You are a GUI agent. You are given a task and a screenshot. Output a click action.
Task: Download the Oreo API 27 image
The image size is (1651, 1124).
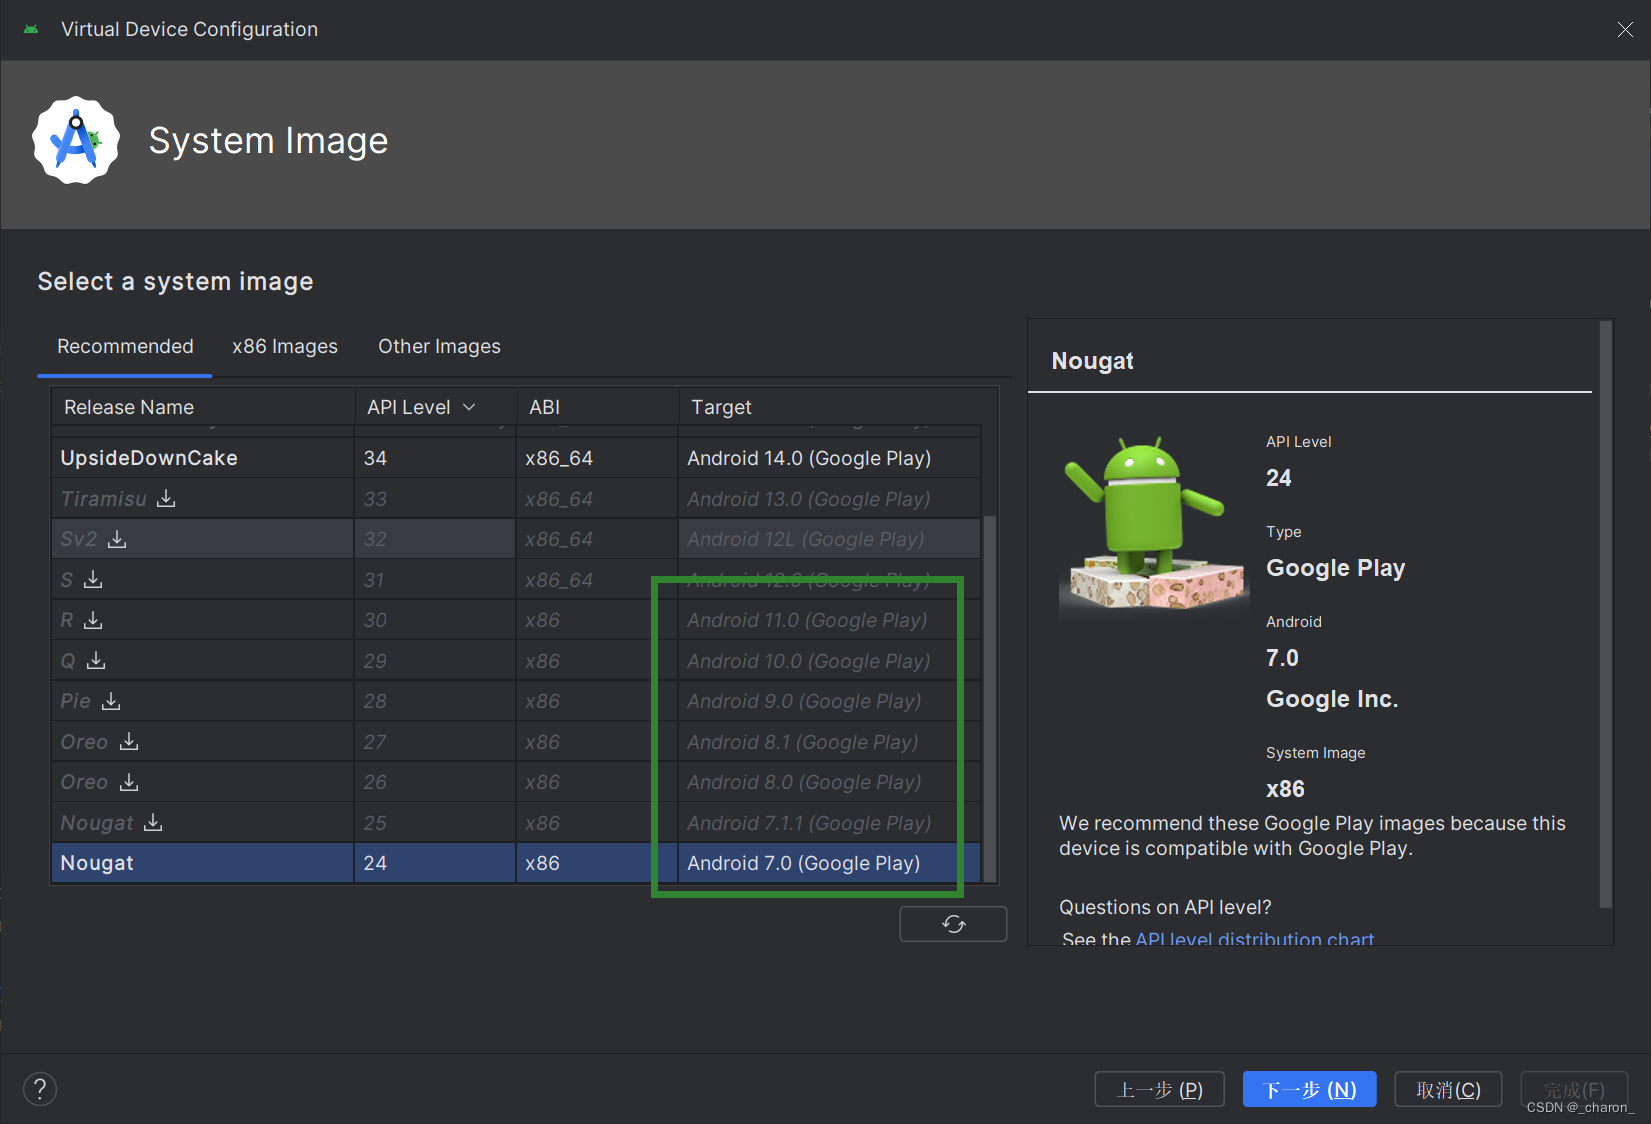pos(129,741)
